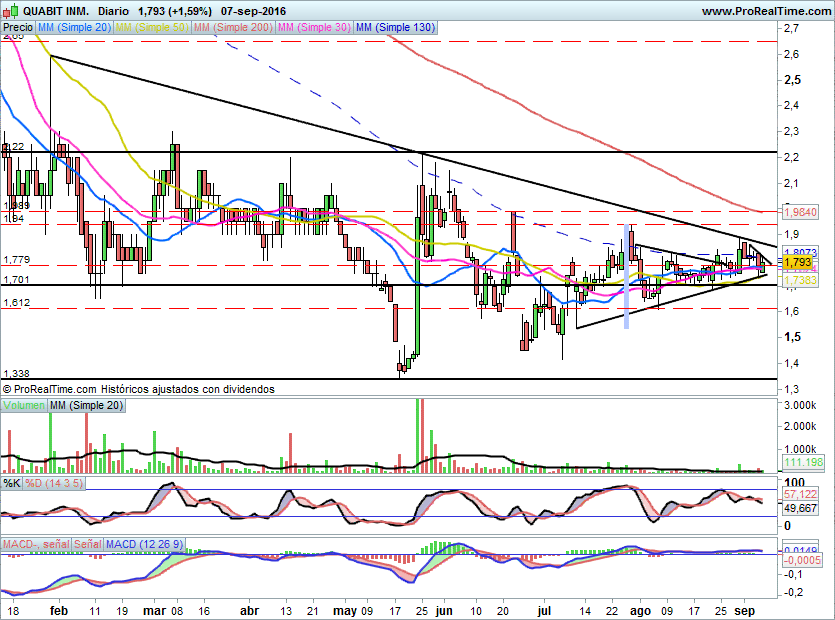Viewport: 835px width, 620px height.
Task: Click the Volumen panel label
Action: [x=24, y=405]
